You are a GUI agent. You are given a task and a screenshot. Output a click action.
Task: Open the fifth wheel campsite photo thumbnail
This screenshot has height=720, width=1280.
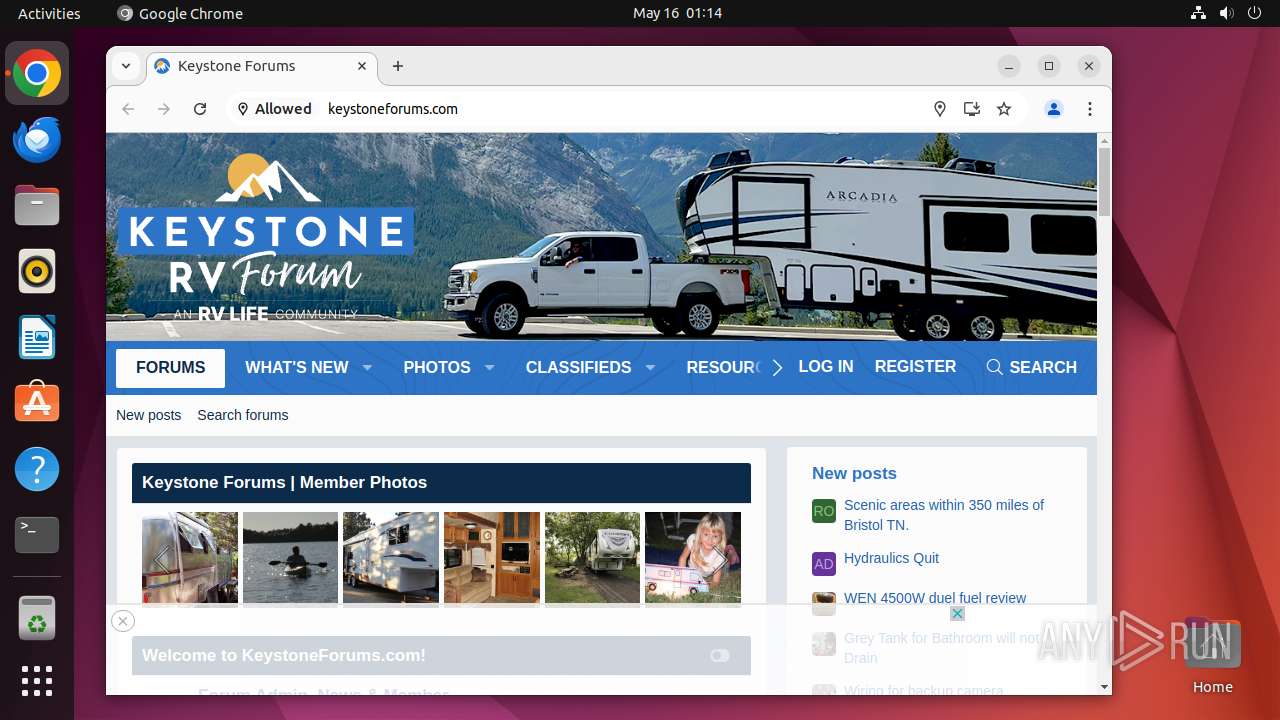coord(593,558)
